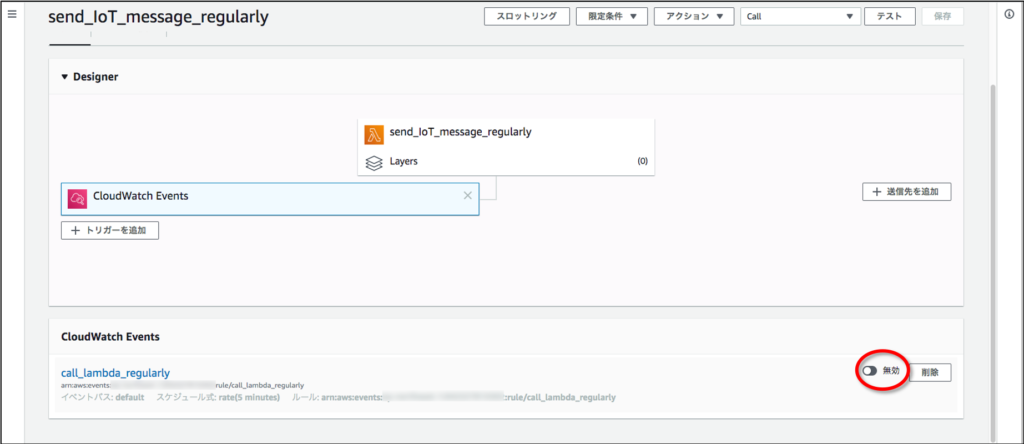This screenshot has height=444, width=1024.
Task: Open the call_lambda_regularly rule link
Action: (x=115, y=373)
